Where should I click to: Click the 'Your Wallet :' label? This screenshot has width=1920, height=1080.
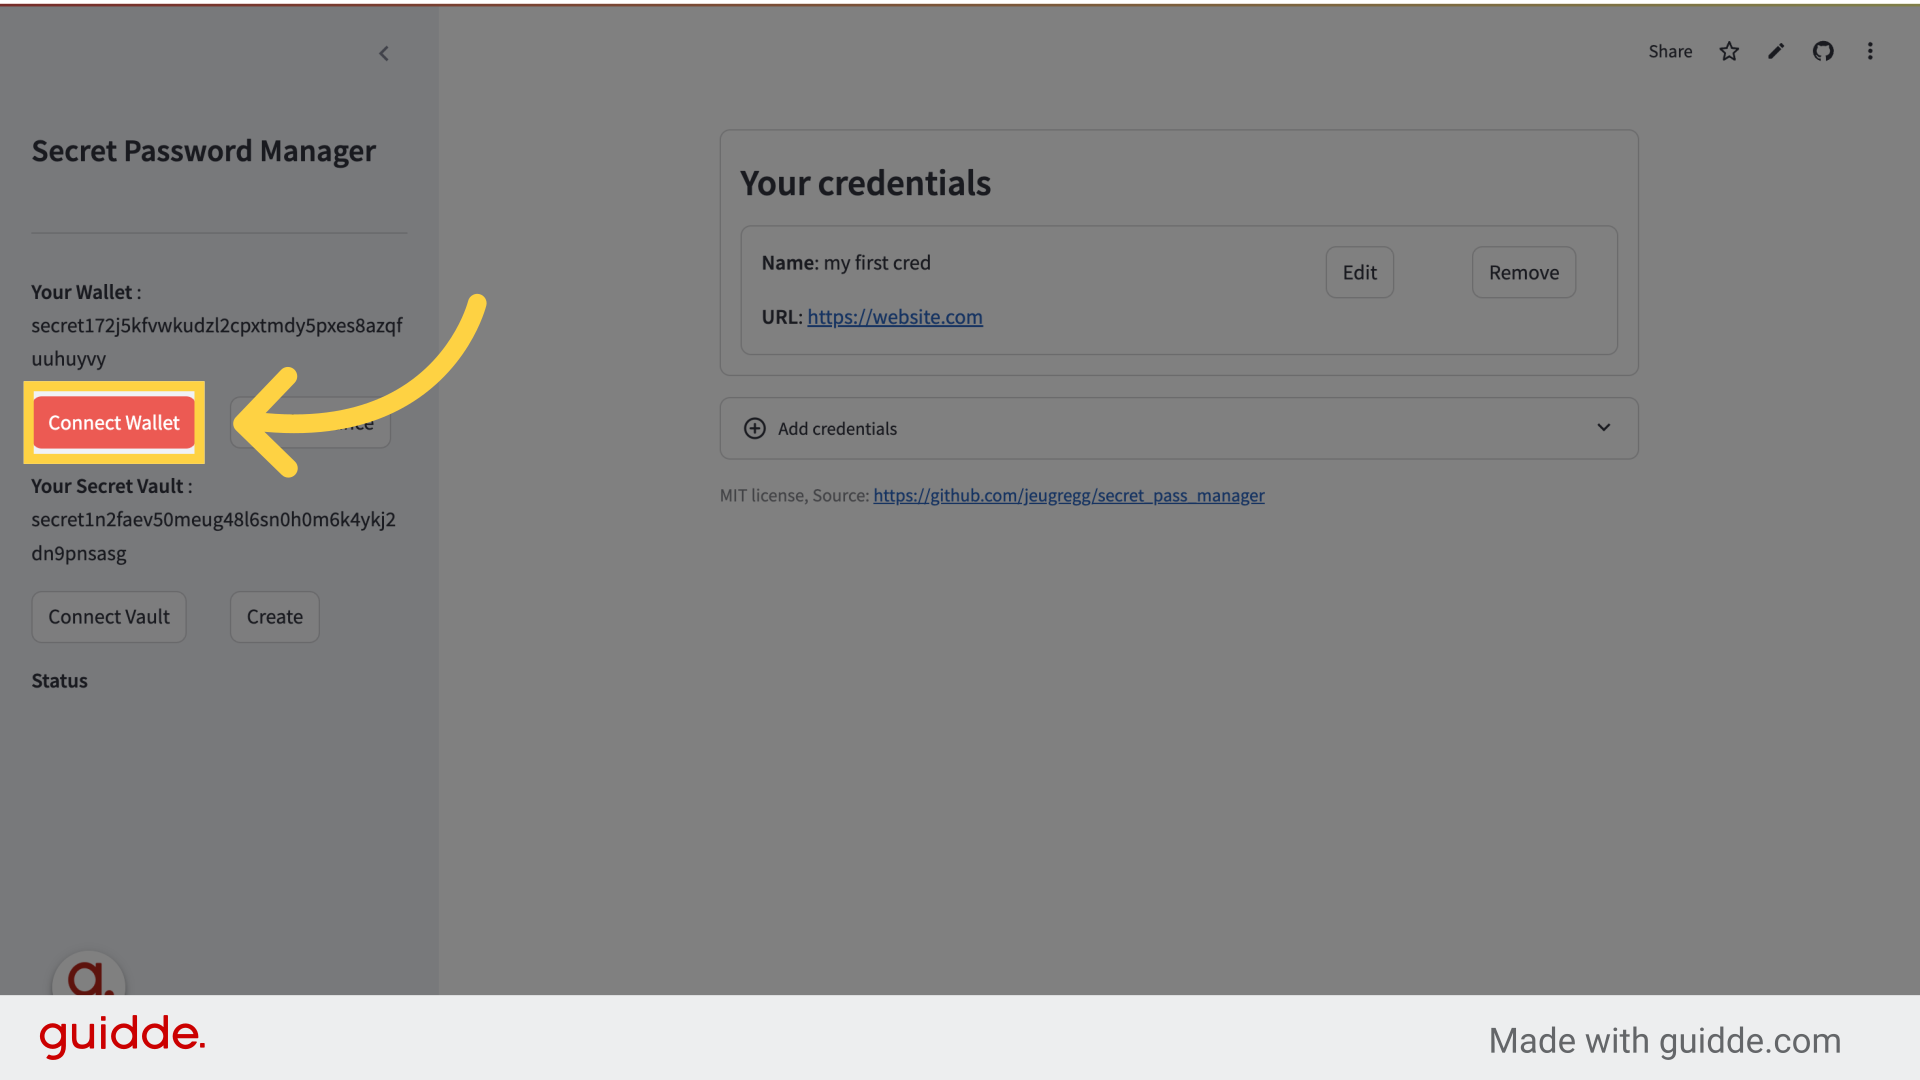[86, 292]
